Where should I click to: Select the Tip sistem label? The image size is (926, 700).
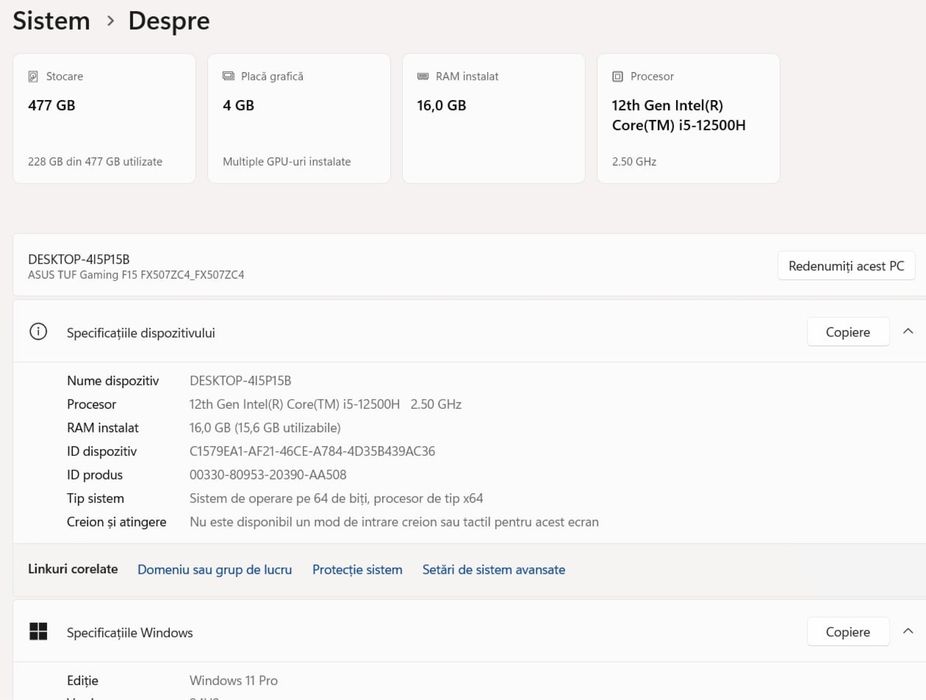[95, 499]
